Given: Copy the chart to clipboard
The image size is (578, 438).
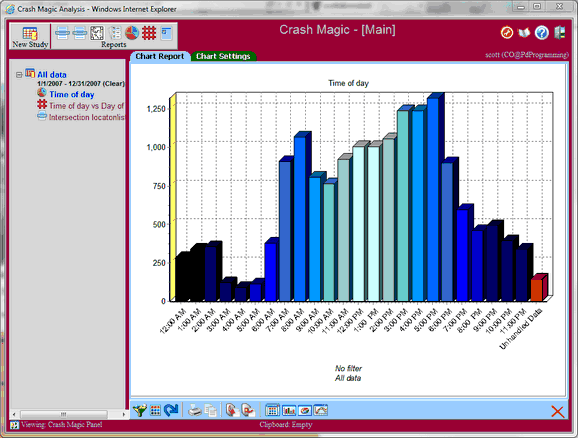Looking at the screenshot, I should pyautogui.click(x=211, y=410).
